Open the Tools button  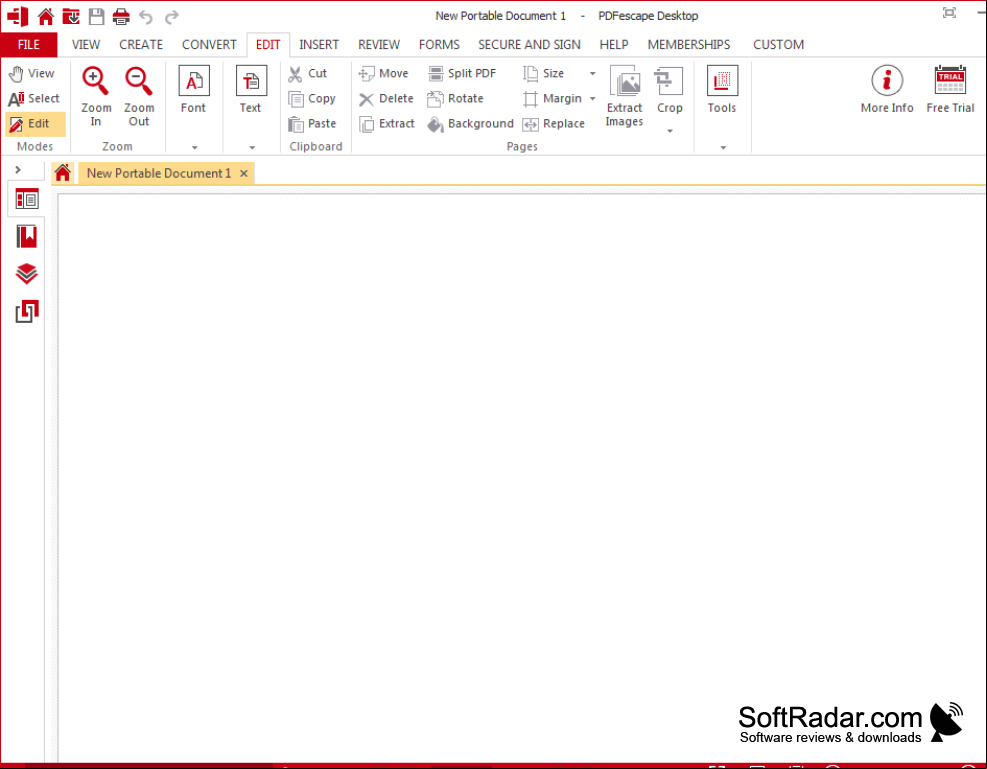722,90
